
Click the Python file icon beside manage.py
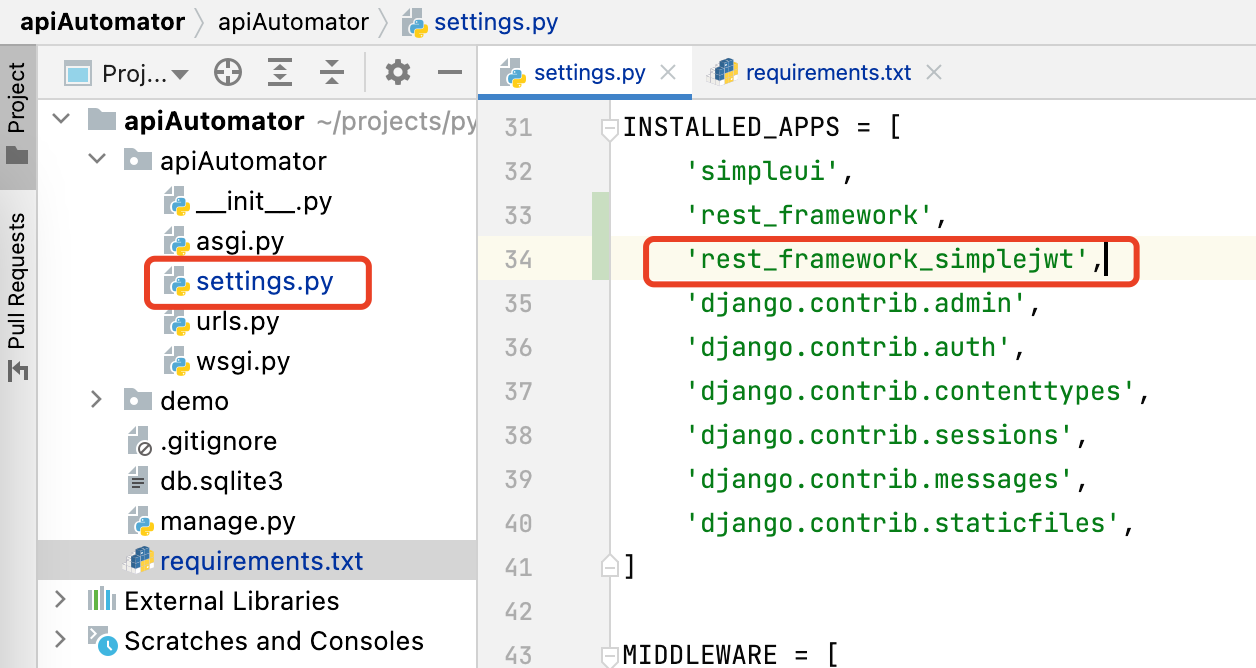coord(139,521)
